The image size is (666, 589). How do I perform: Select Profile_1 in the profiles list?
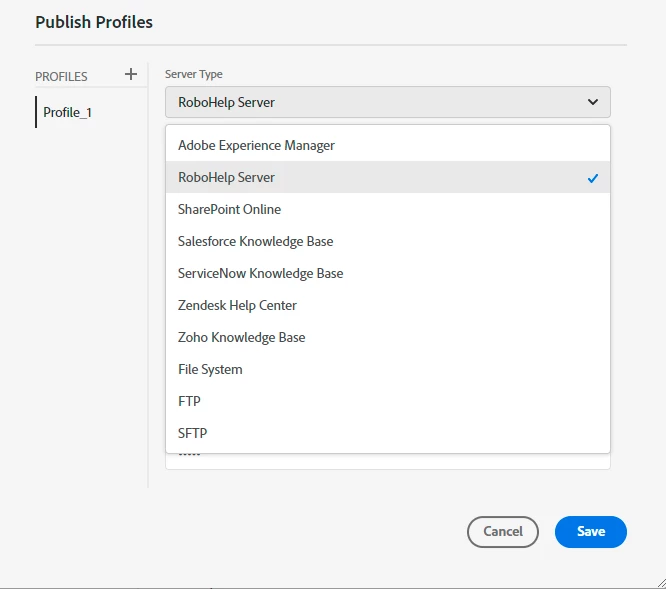[x=68, y=112]
